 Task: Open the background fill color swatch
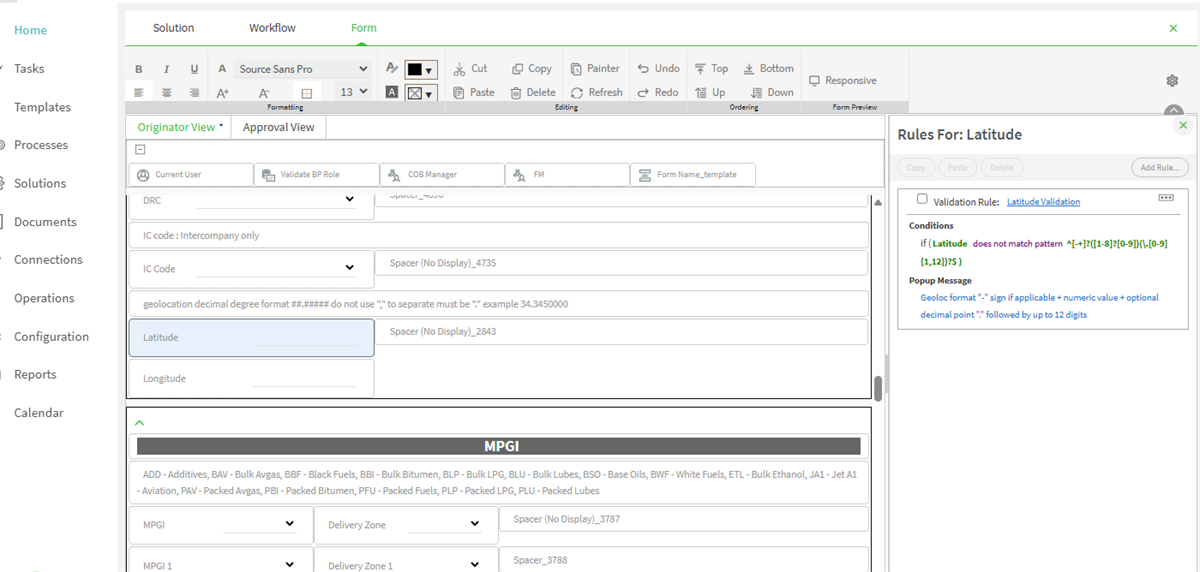pyautogui.click(x=420, y=93)
